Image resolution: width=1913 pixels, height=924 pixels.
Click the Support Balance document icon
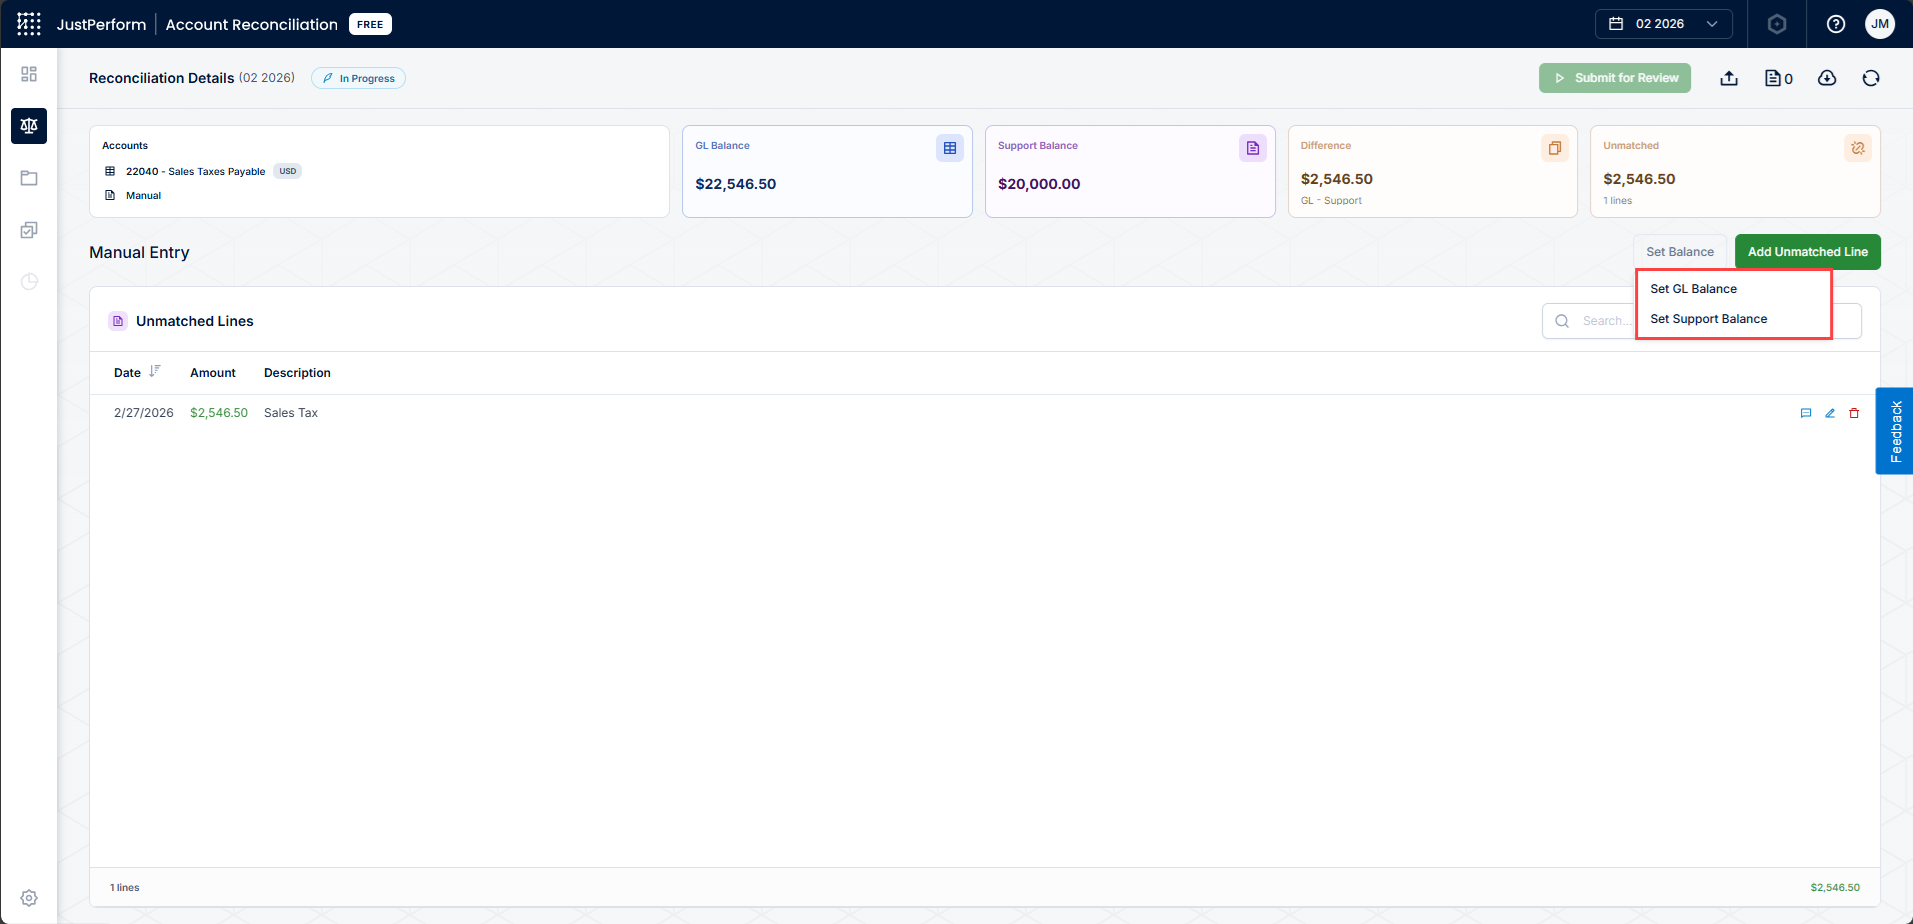click(1253, 148)
